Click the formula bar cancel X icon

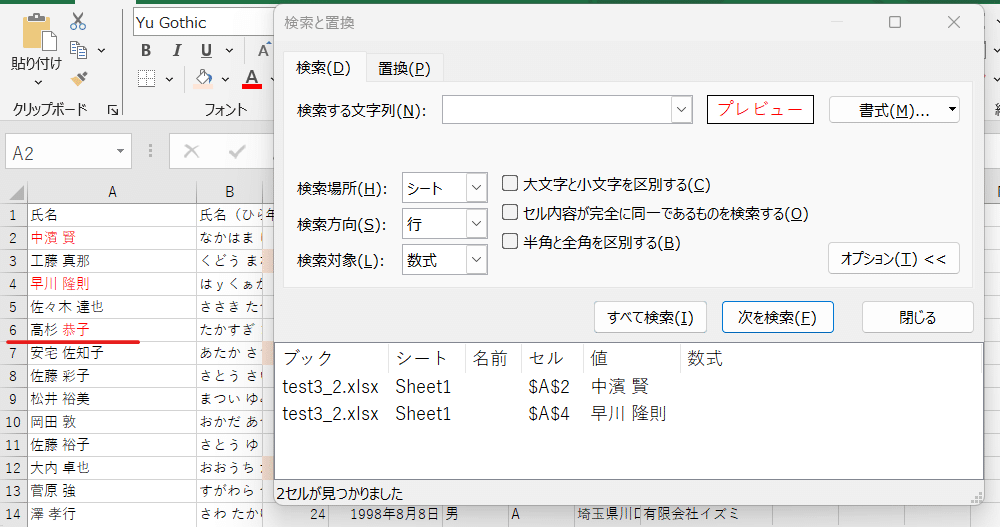(x=191, y=151)
